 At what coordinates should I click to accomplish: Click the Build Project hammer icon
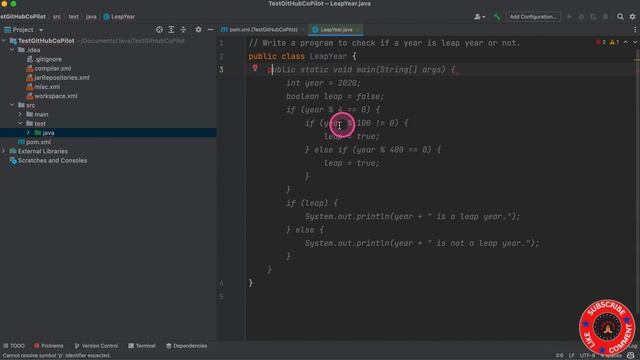(497, 17)
